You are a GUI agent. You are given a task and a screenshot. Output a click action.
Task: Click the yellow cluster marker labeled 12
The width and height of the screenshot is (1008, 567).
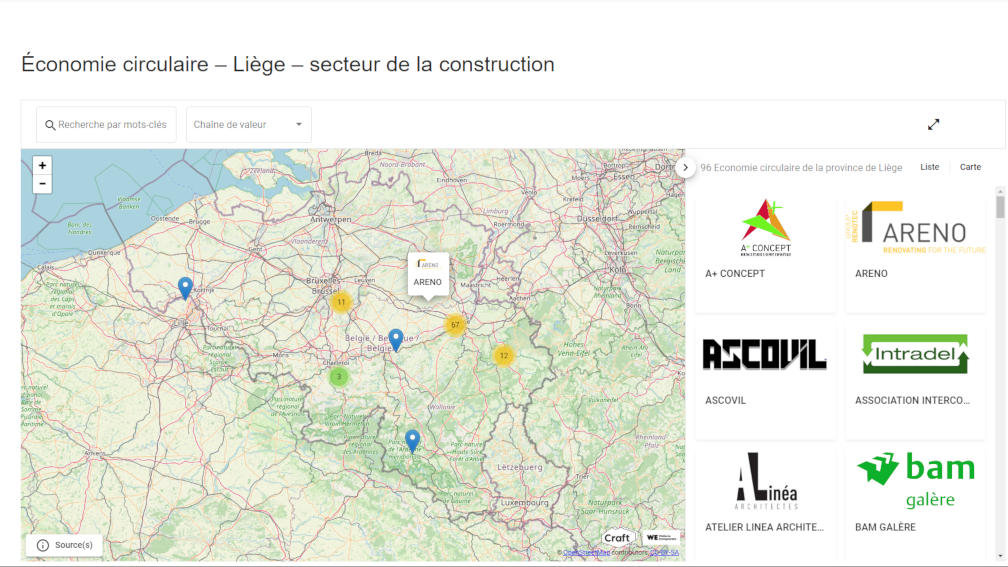click(503, 356)
